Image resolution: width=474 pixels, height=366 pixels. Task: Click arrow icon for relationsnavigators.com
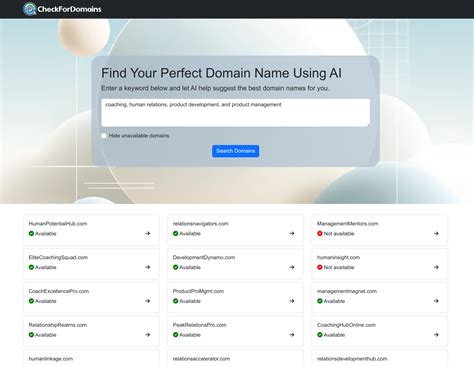292,233
